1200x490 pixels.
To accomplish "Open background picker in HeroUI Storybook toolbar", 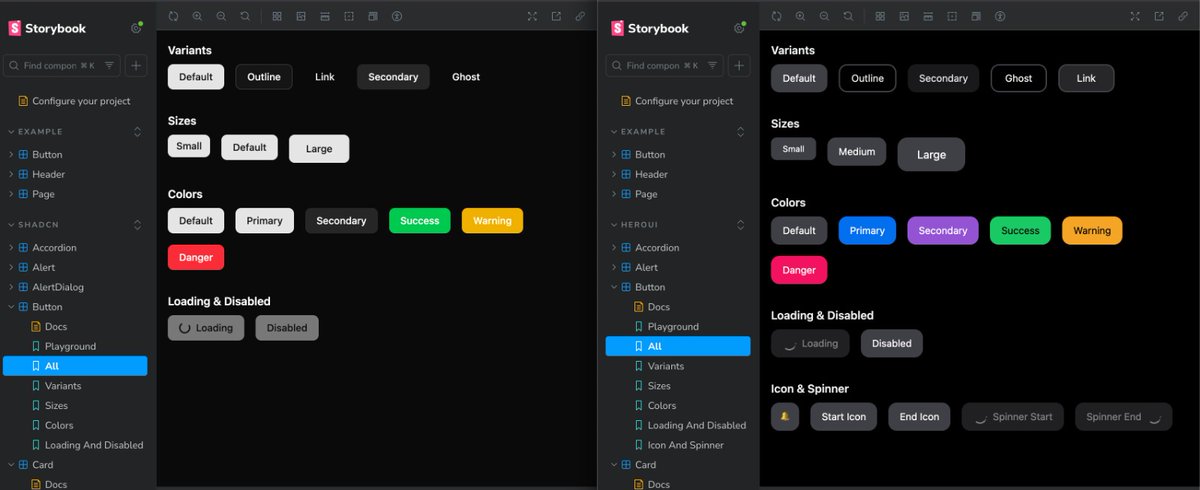I will (903, 16).
